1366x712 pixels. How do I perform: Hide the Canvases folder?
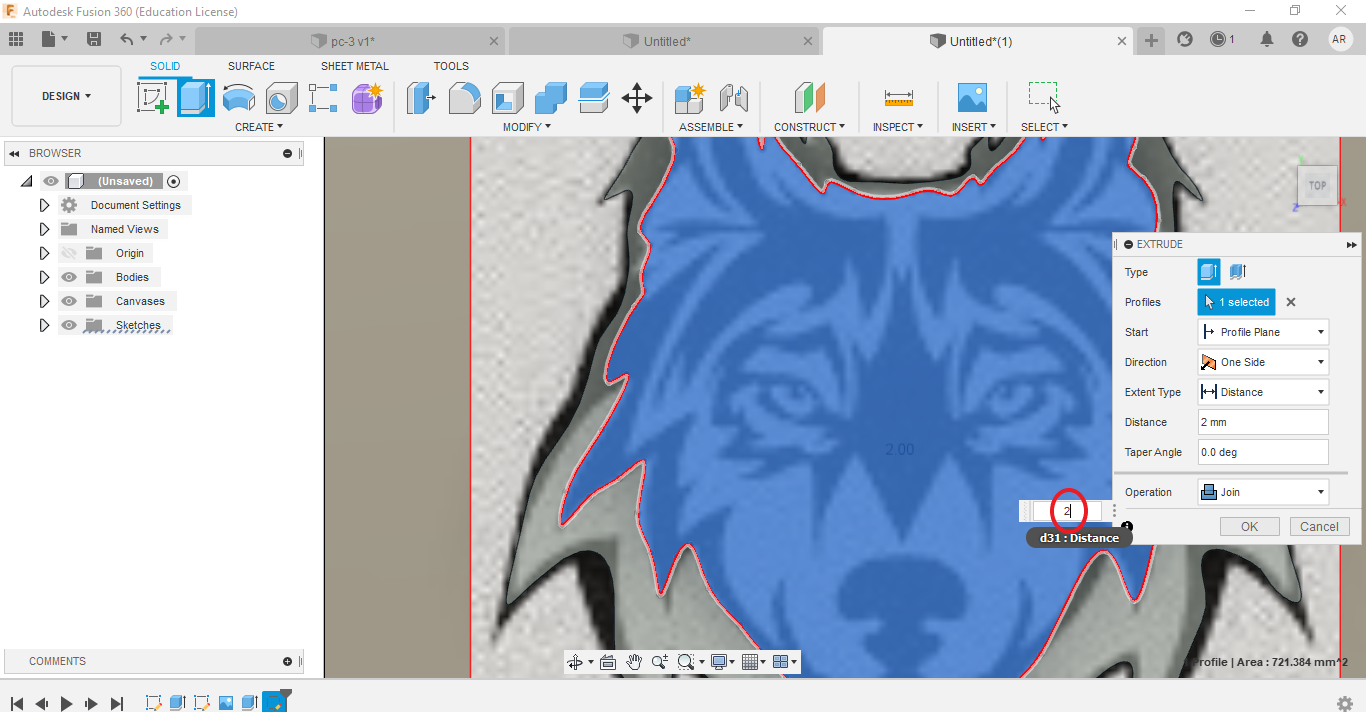[x=69, y=301]
